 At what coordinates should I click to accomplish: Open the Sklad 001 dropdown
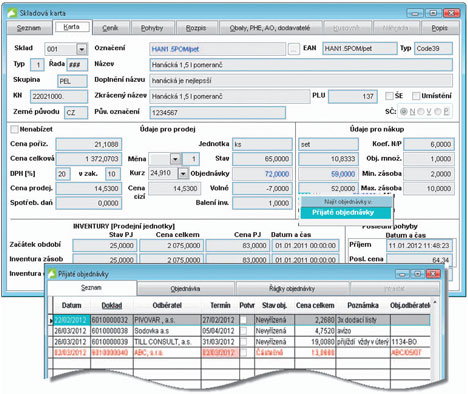82,49
